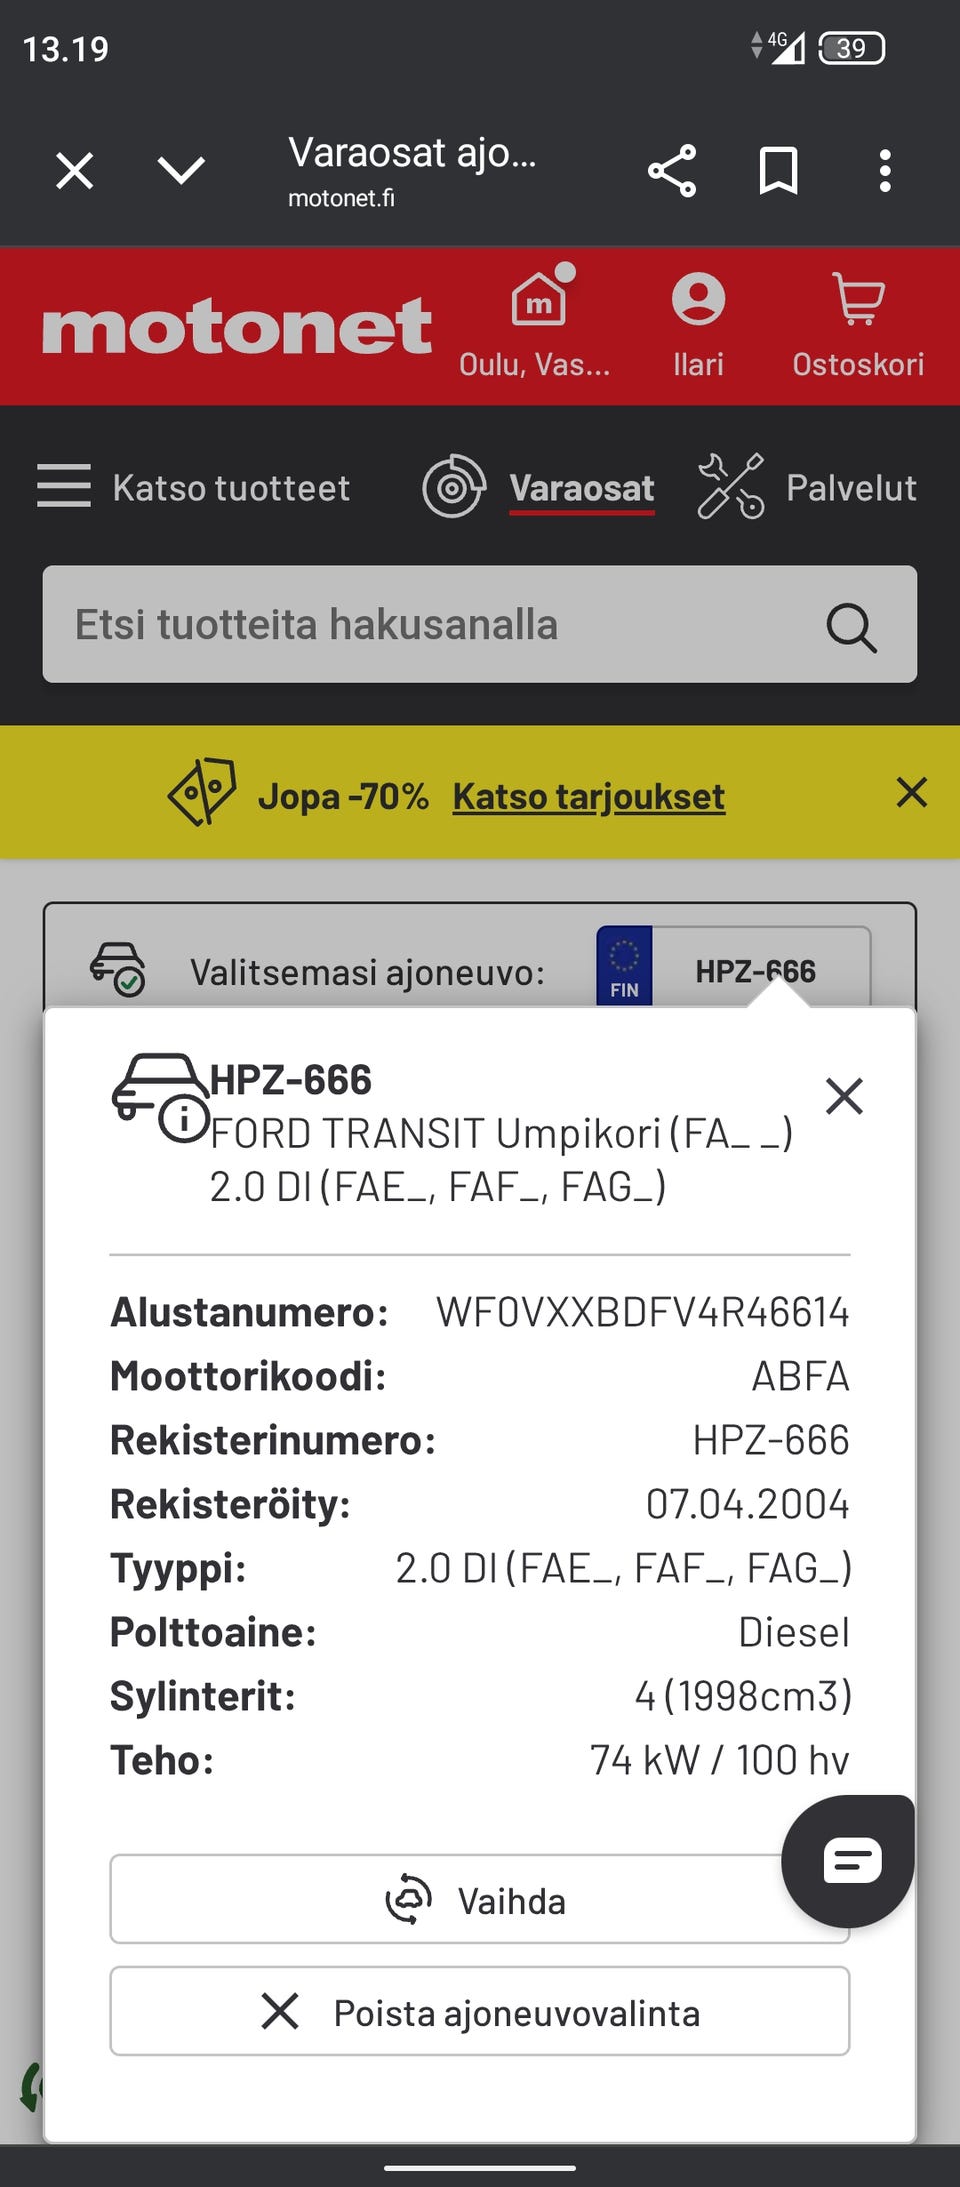The height and width of the screenshot is (2187, 960).
Task: Expand the browser tab chevron
Action: tap(181, 171)
